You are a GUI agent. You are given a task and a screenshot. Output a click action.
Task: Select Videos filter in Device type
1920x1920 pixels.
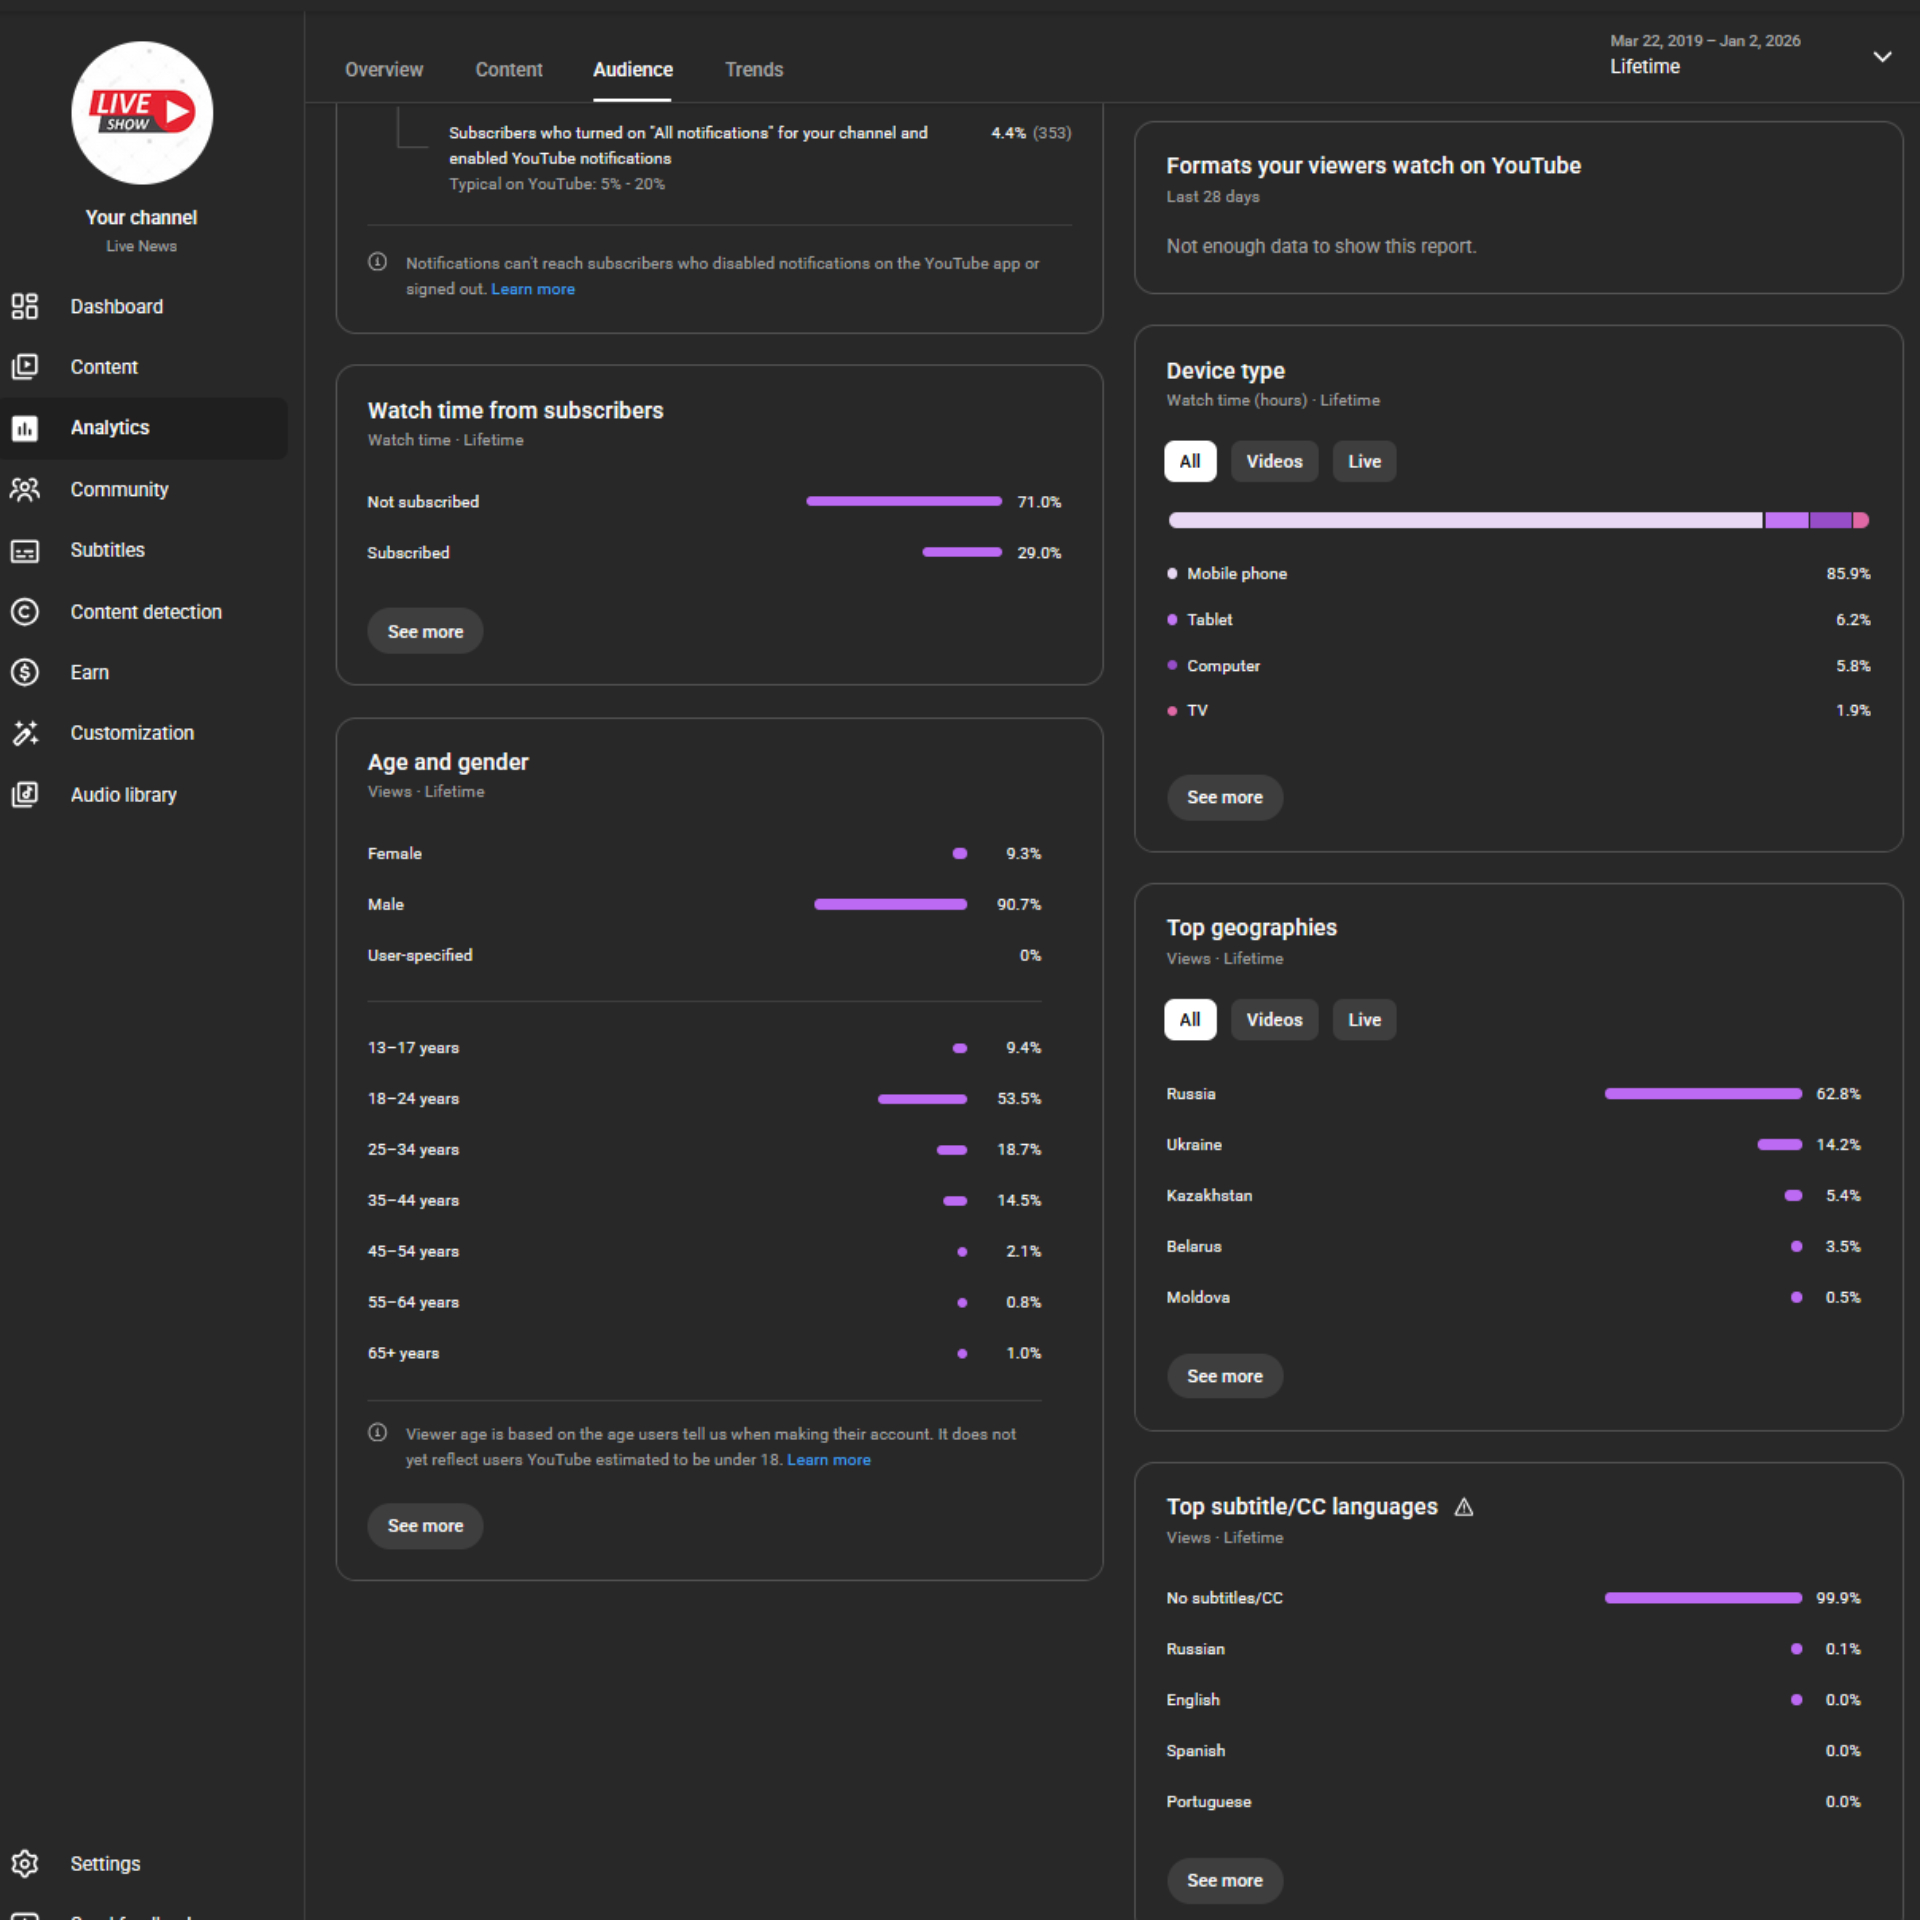tap(1274, 462)
